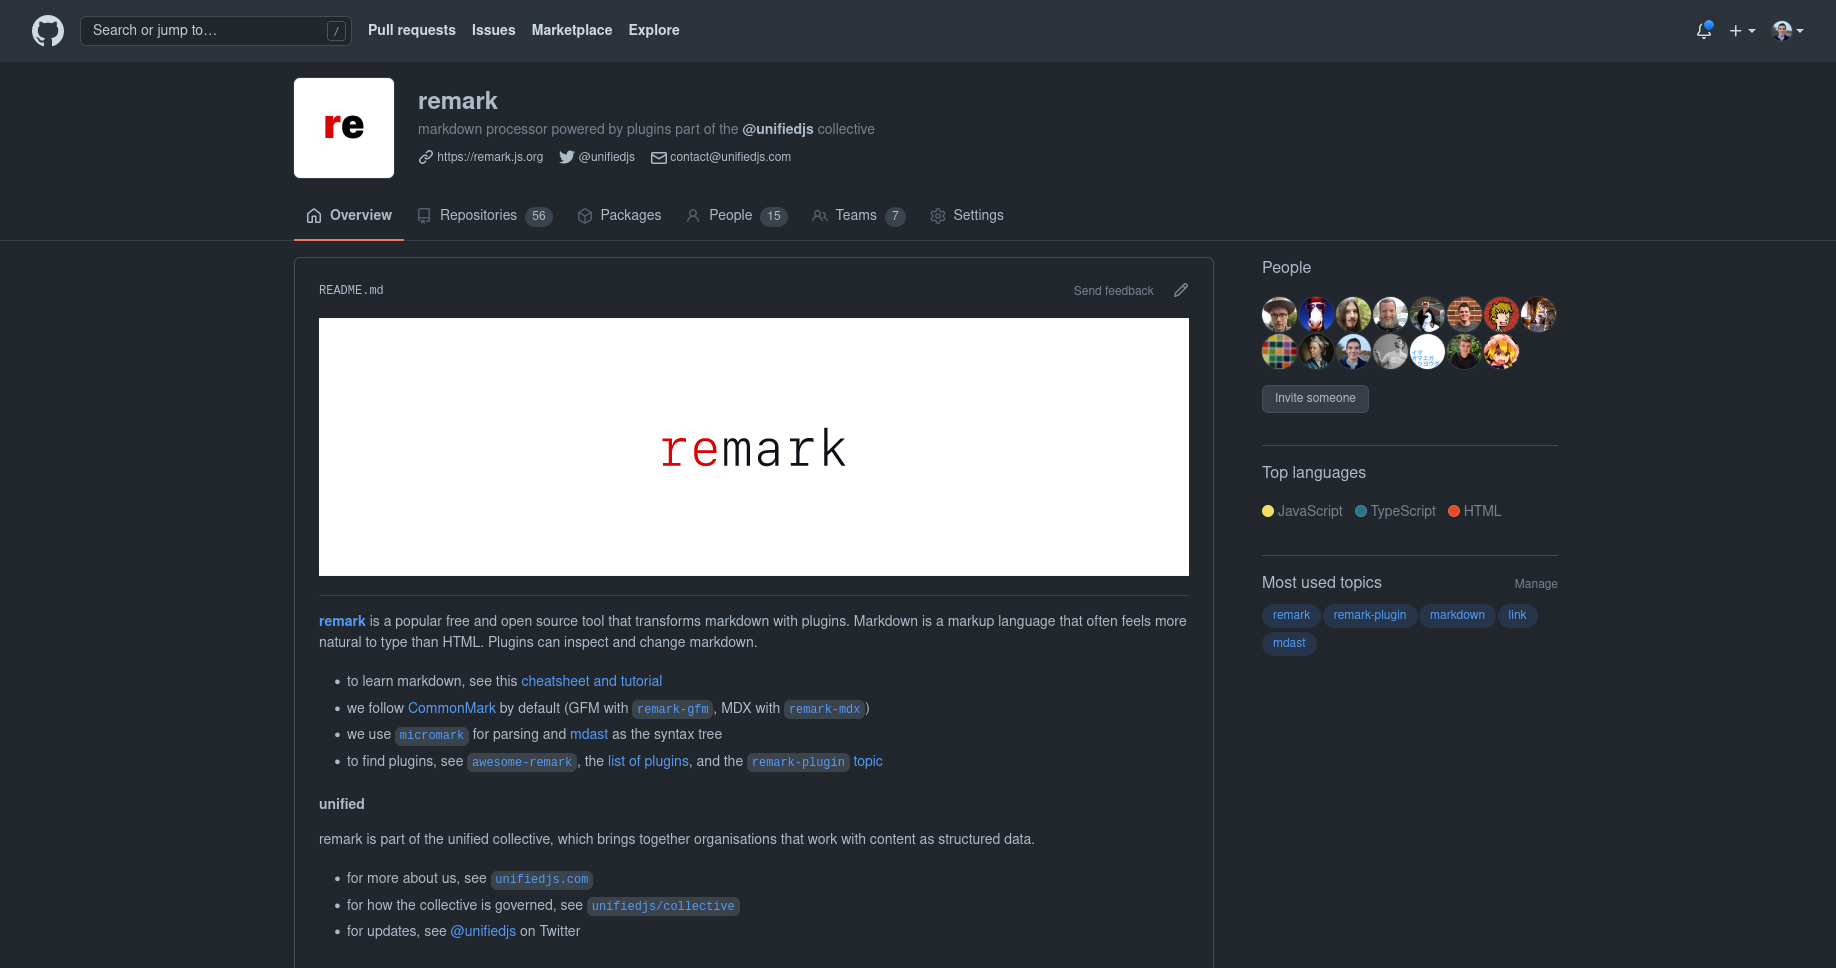Open the micromark code link
Viewport: 1836px width, 968px height.
click(x=431, y=735)
